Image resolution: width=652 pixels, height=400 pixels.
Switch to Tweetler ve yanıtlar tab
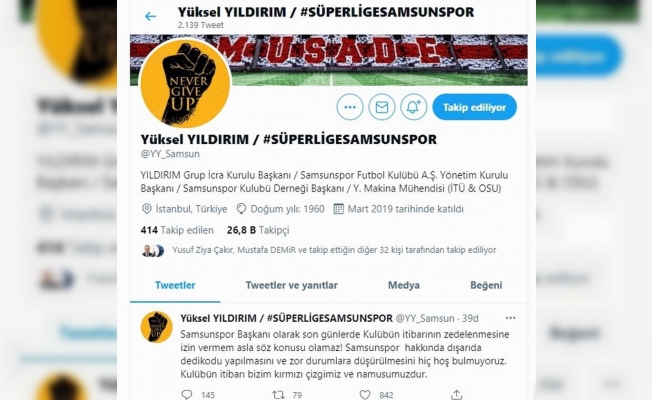pyautogui.click(x=291, y=285)
